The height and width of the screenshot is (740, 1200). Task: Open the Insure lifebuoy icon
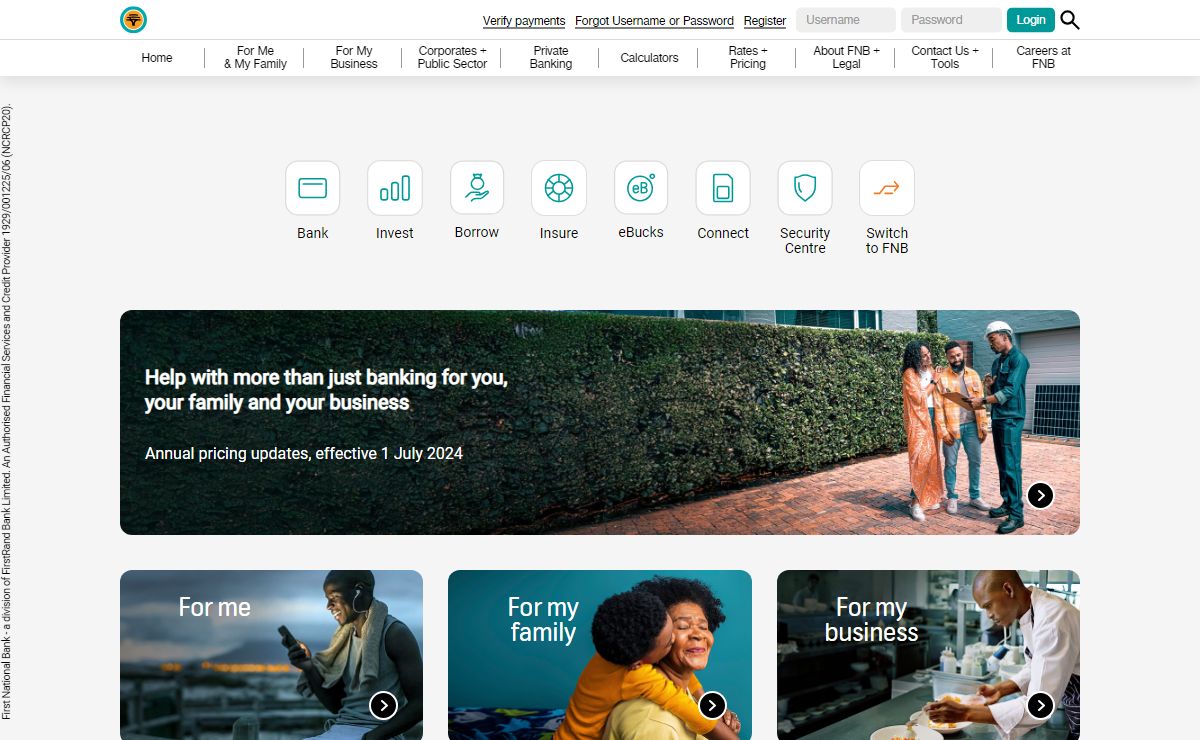click(x=559, y=188)
